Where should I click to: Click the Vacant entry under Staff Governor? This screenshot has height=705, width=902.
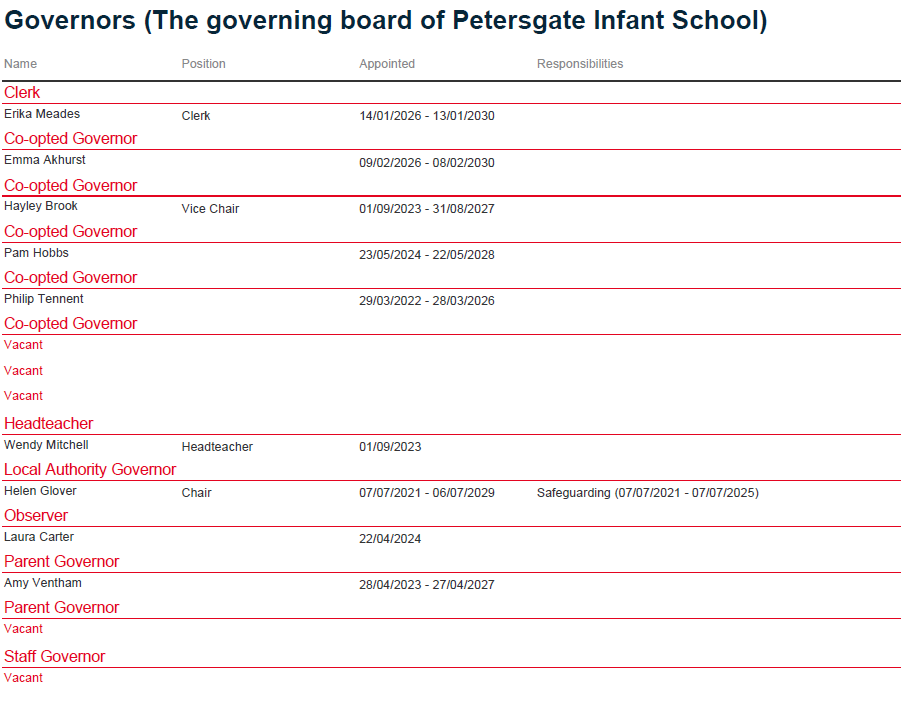pos(24,678)
